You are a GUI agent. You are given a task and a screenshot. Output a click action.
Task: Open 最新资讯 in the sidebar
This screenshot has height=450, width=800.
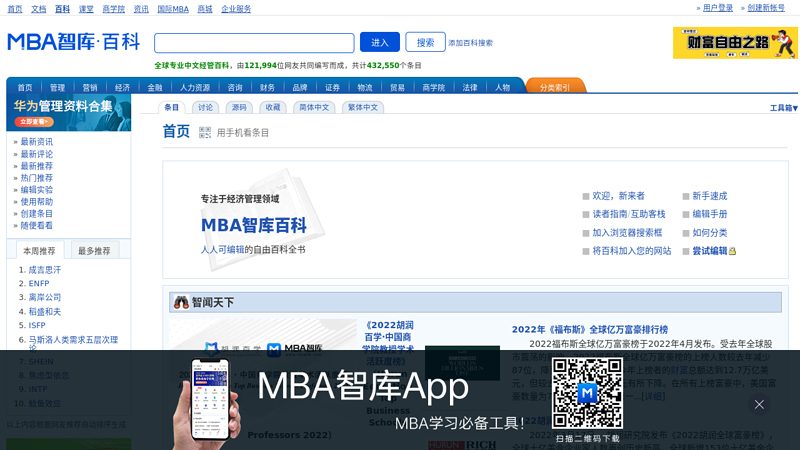tap(37, 142)
